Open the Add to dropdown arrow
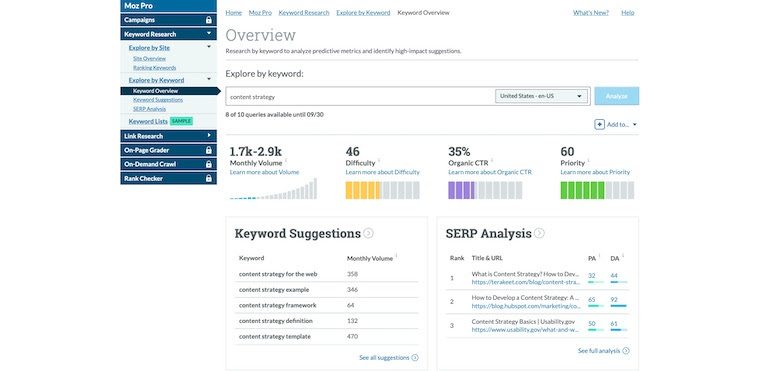Viewport: 760px width, 371px height. click(635, 125)
